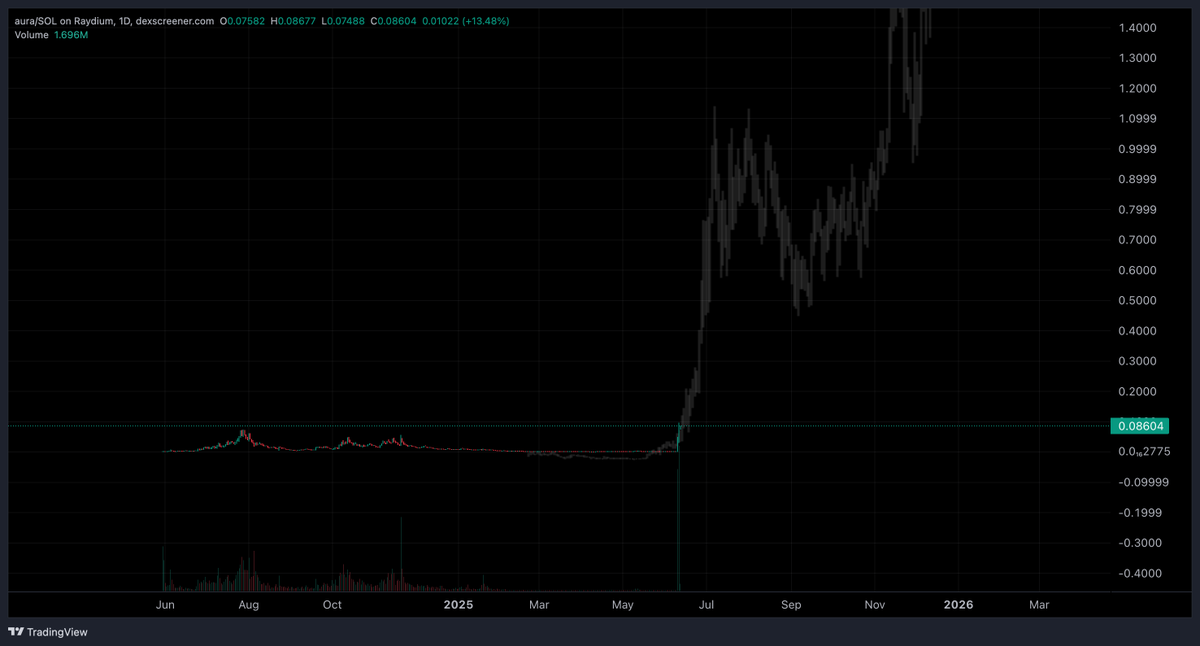The height and width of the screenshot is (646, 1200).
Task: Click the Jun label on time axis
Action: [x=166, y=605]
